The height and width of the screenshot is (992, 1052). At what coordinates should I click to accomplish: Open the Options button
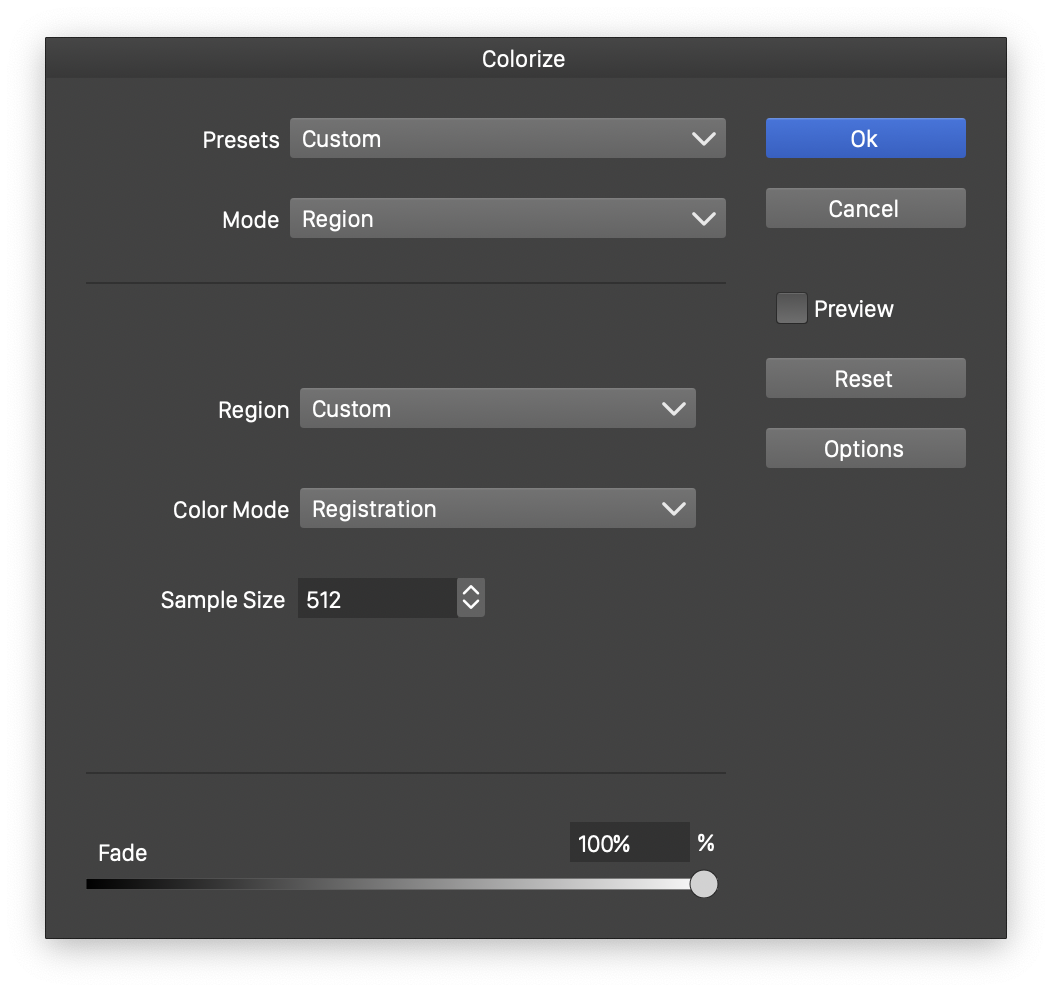click(865, 449)
